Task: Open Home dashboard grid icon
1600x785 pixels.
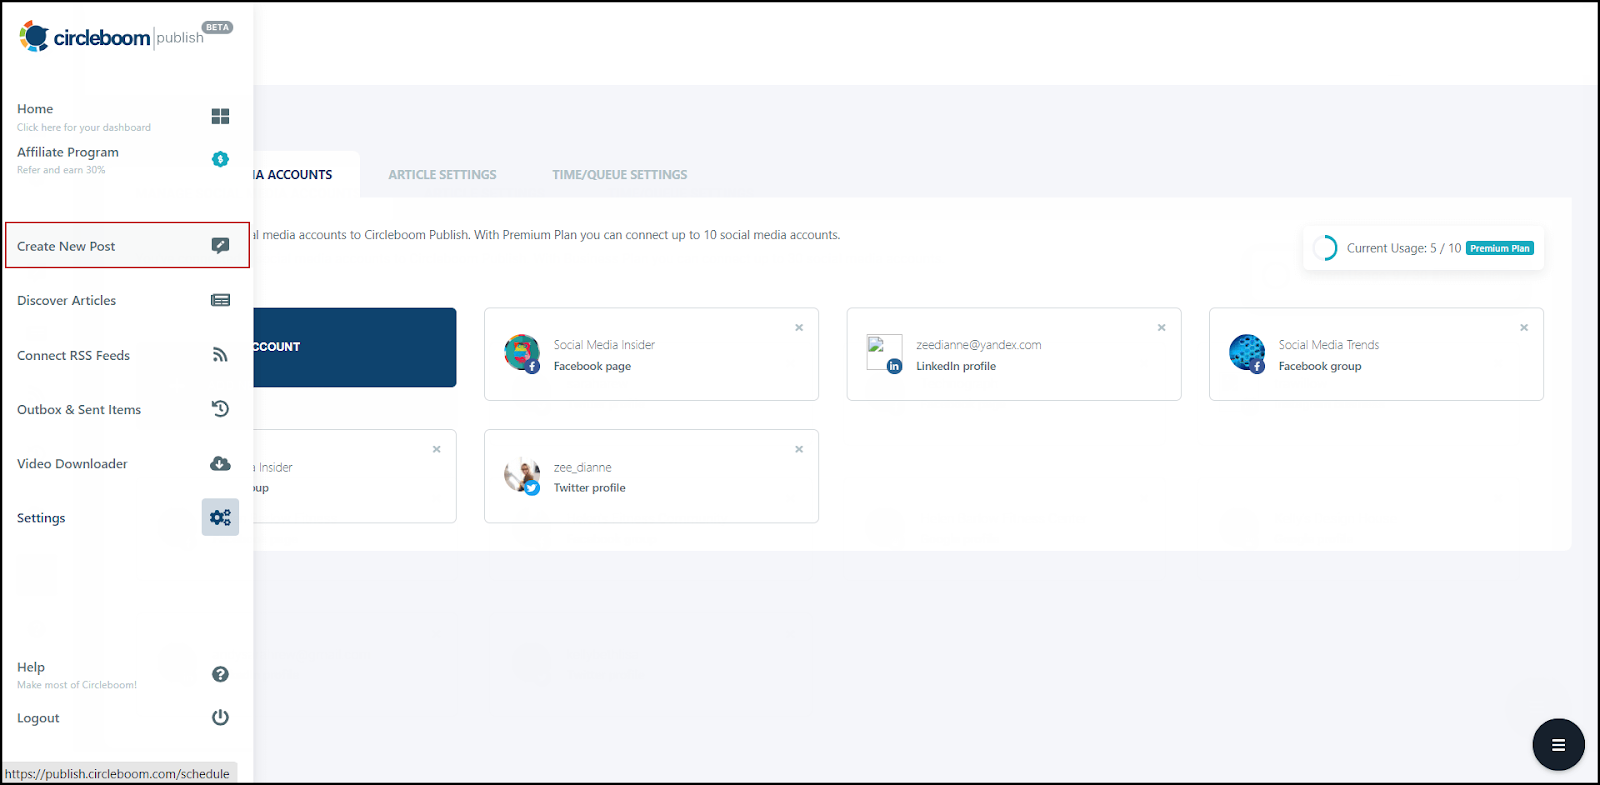Action: click(220, 117)
